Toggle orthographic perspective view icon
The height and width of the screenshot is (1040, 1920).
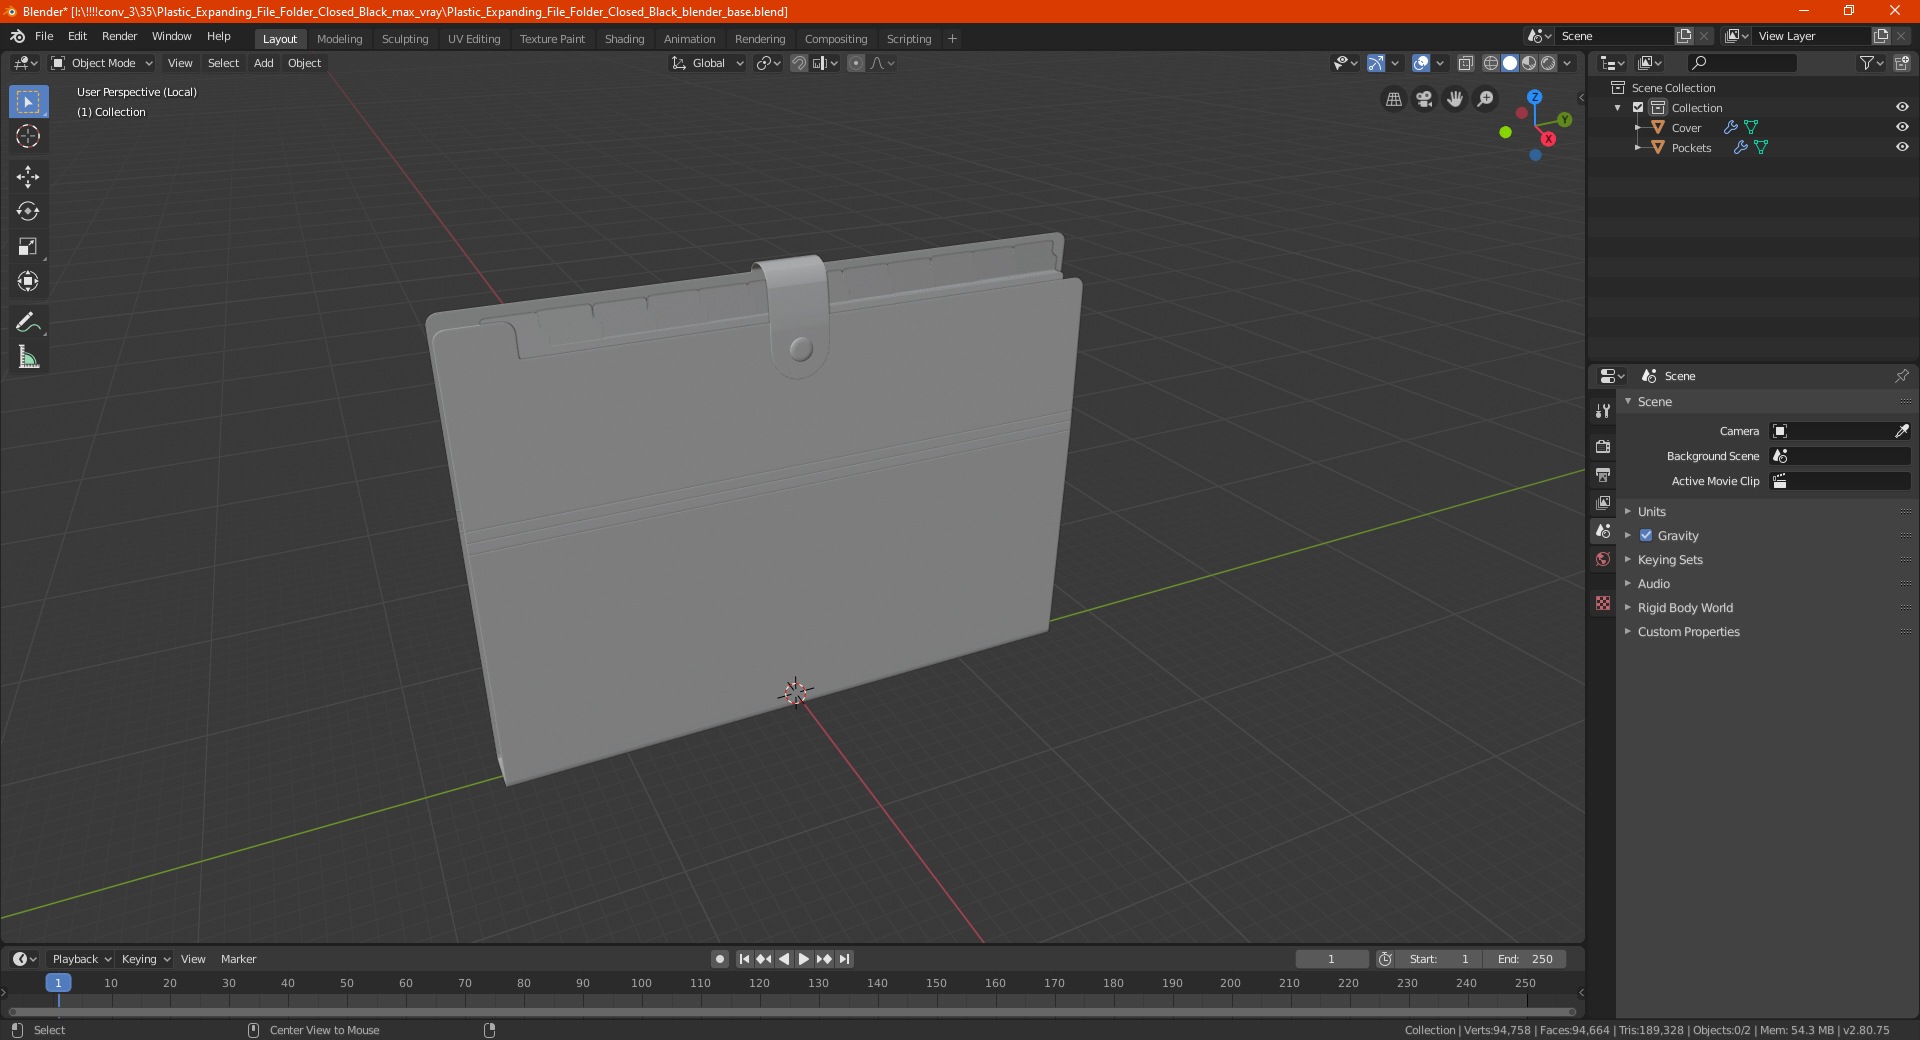pos(1393,99)
